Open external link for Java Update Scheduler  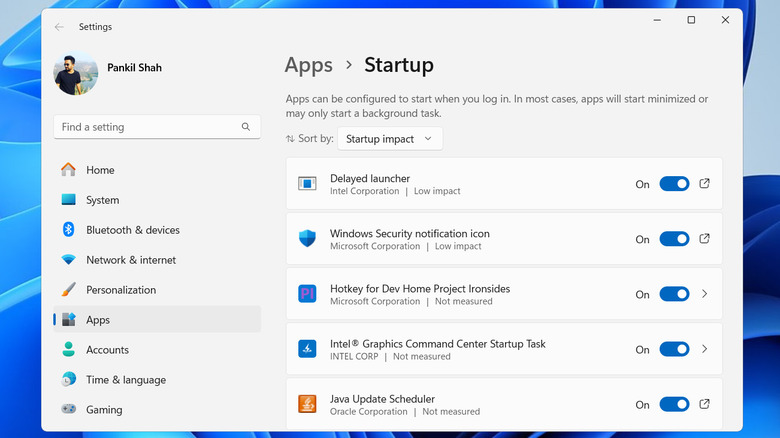click(704, 404)
